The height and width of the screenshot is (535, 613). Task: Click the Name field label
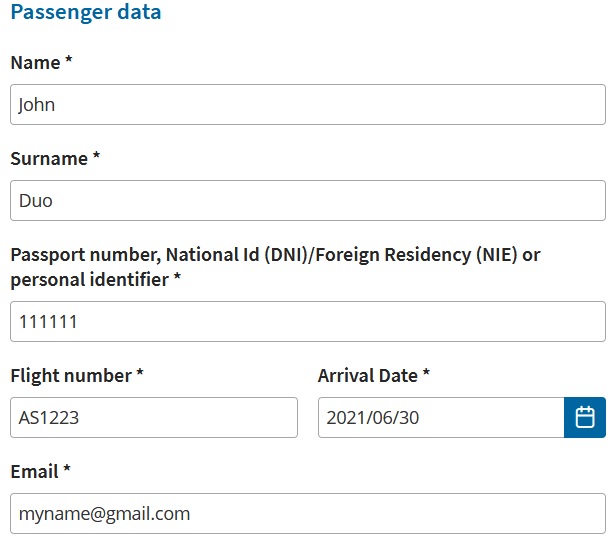click(x=35, y=62)
